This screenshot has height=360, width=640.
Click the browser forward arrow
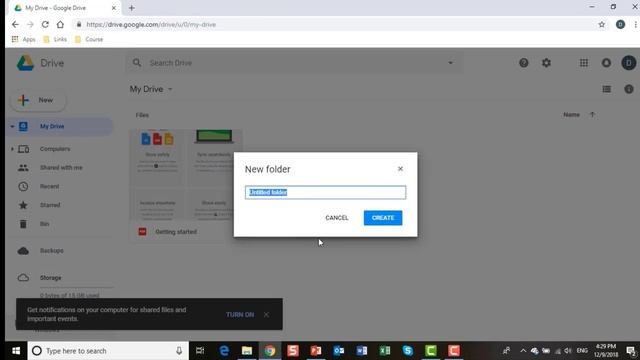(30, 24)
